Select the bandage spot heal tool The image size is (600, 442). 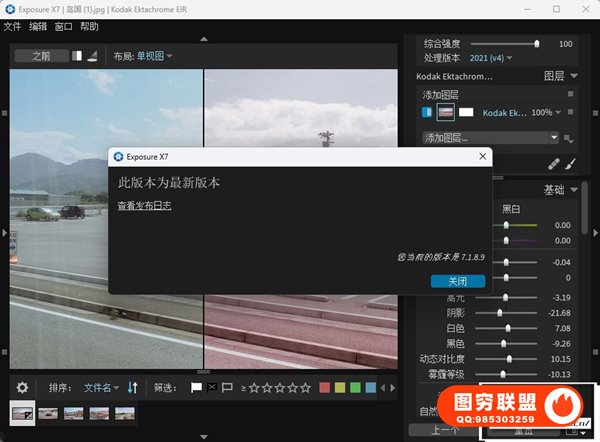[553, 163]
